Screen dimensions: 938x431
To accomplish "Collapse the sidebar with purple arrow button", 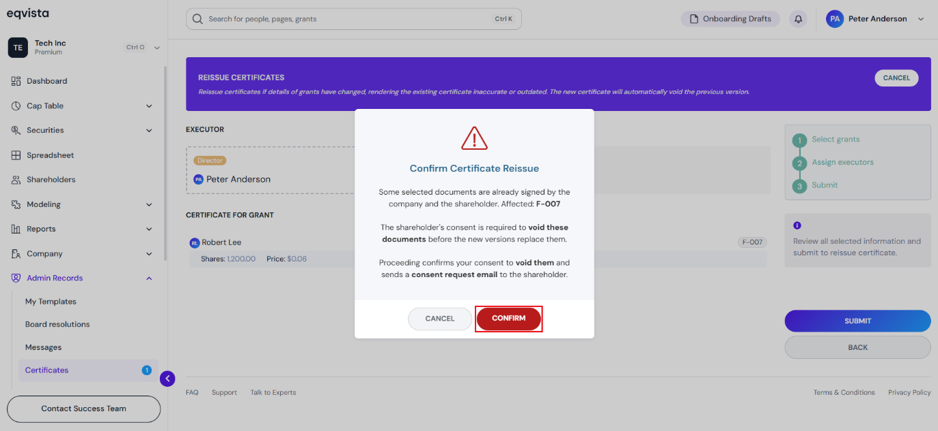I will [x=168, y=378].
